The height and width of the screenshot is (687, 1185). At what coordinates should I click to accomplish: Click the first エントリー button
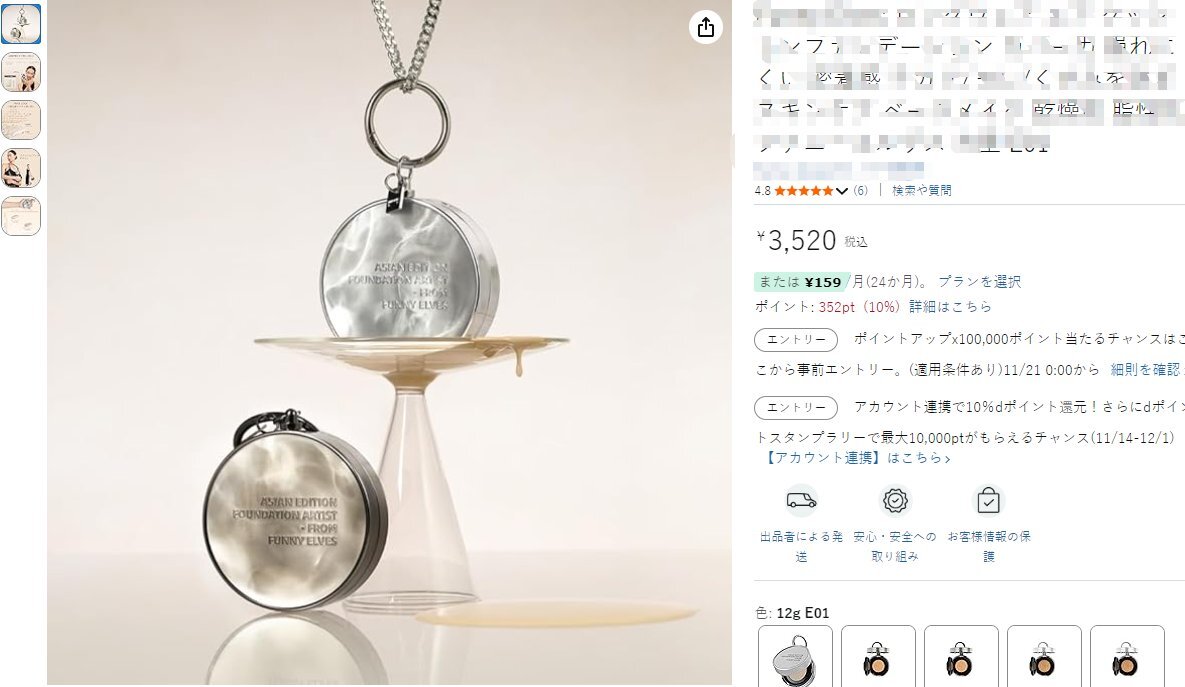click(796, 339)
